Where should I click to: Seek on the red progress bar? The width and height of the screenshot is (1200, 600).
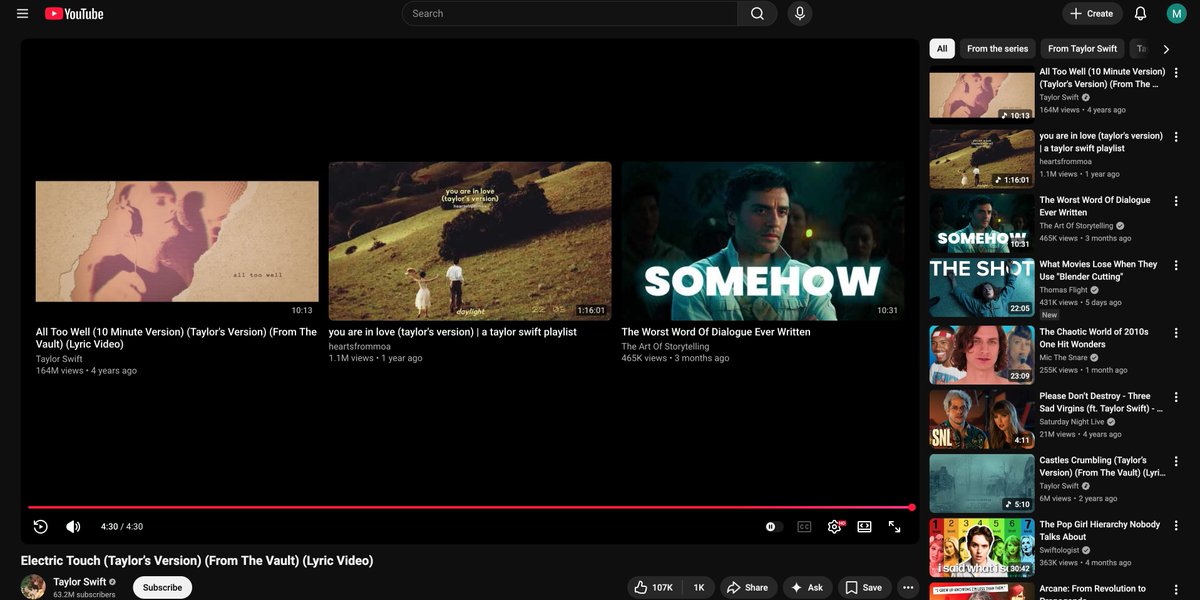coord(470,507)
